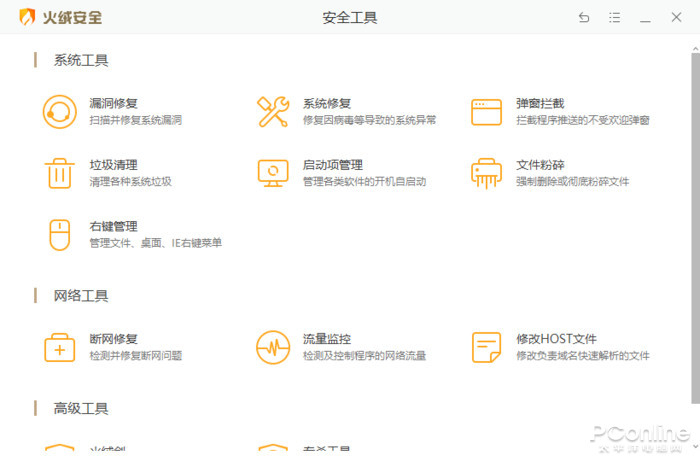Open the 弹窗拦截 popup window icon
This screenshot has width=700, height=461.
[486, 112]
